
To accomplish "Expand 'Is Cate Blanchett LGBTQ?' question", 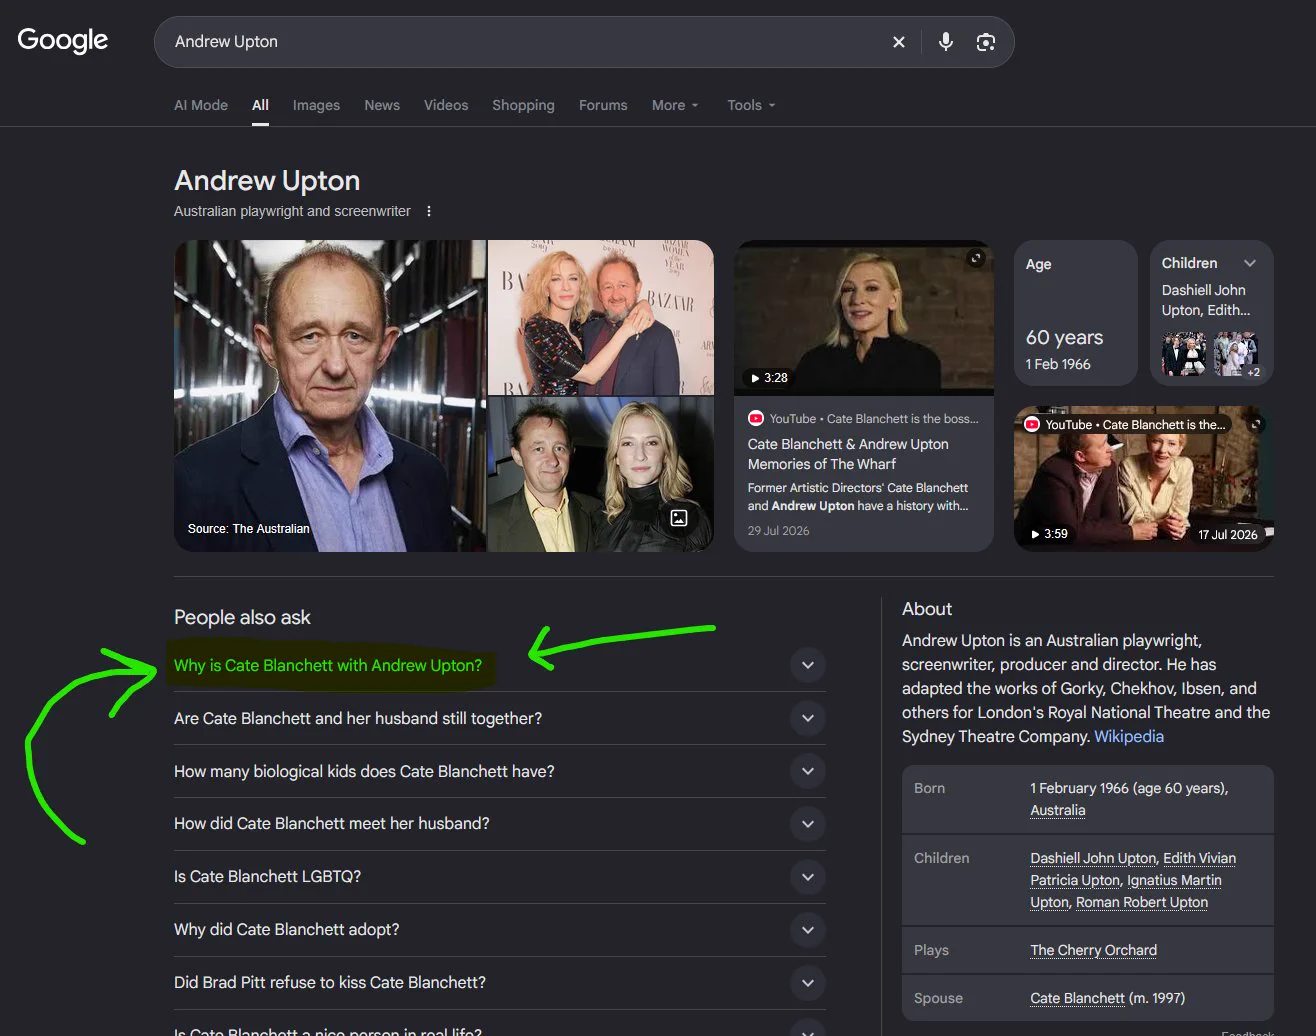I will pos(807,877).
